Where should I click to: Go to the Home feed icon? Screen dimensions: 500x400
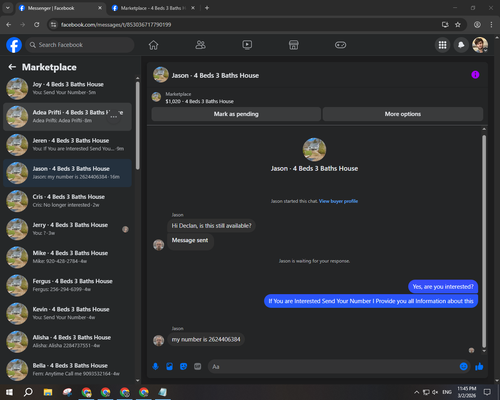point(153,45)
